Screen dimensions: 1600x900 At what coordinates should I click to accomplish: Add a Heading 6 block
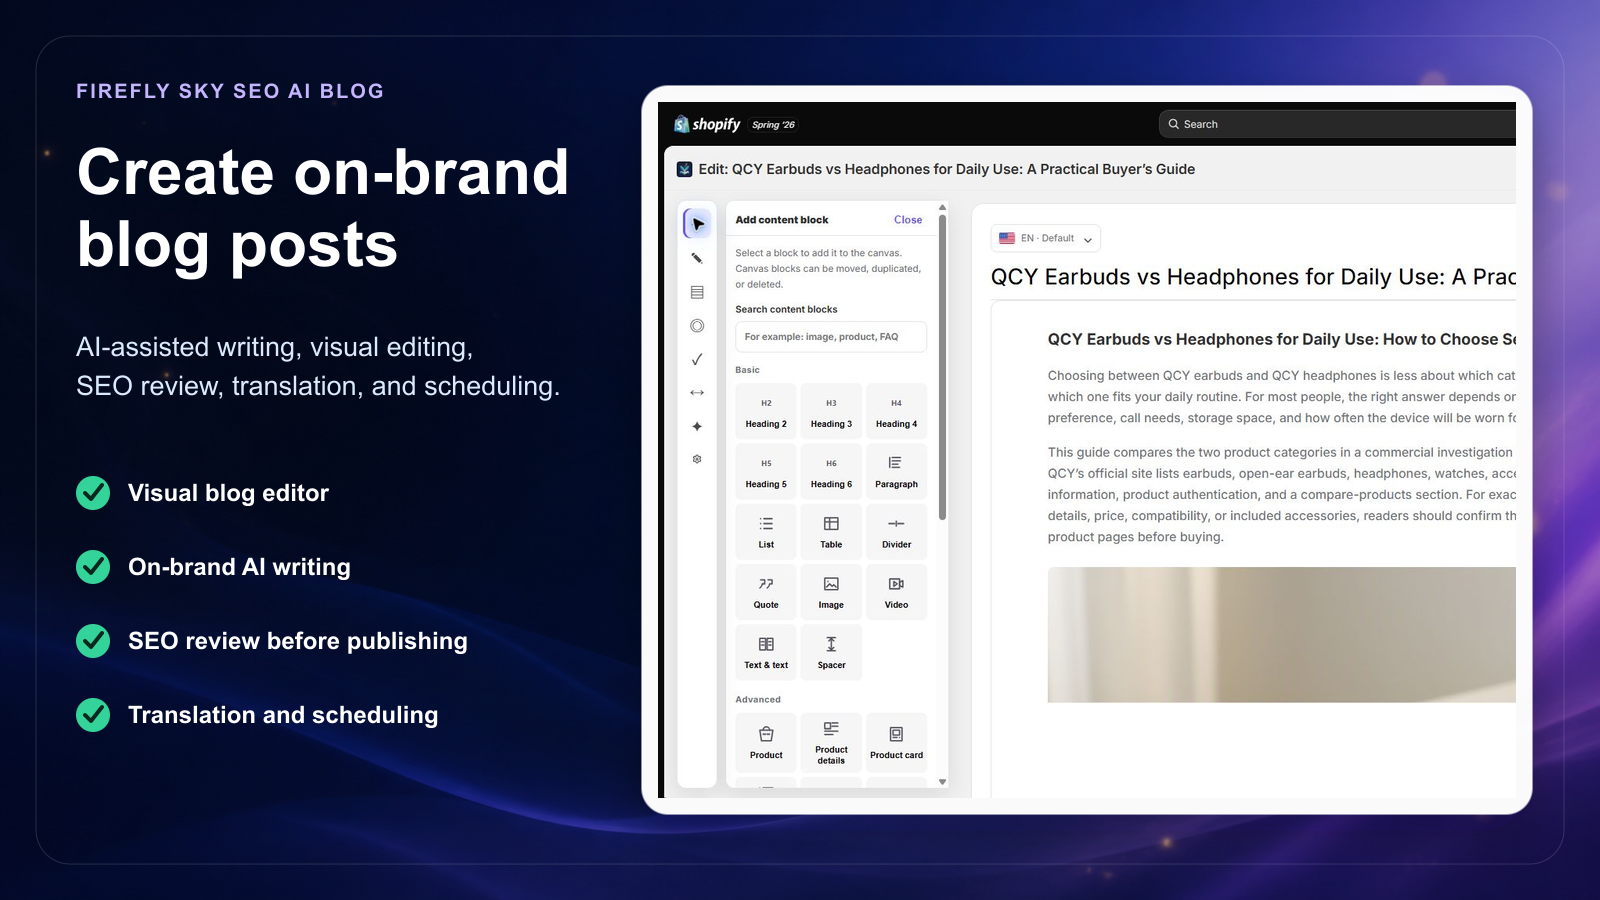pos(831,472)
